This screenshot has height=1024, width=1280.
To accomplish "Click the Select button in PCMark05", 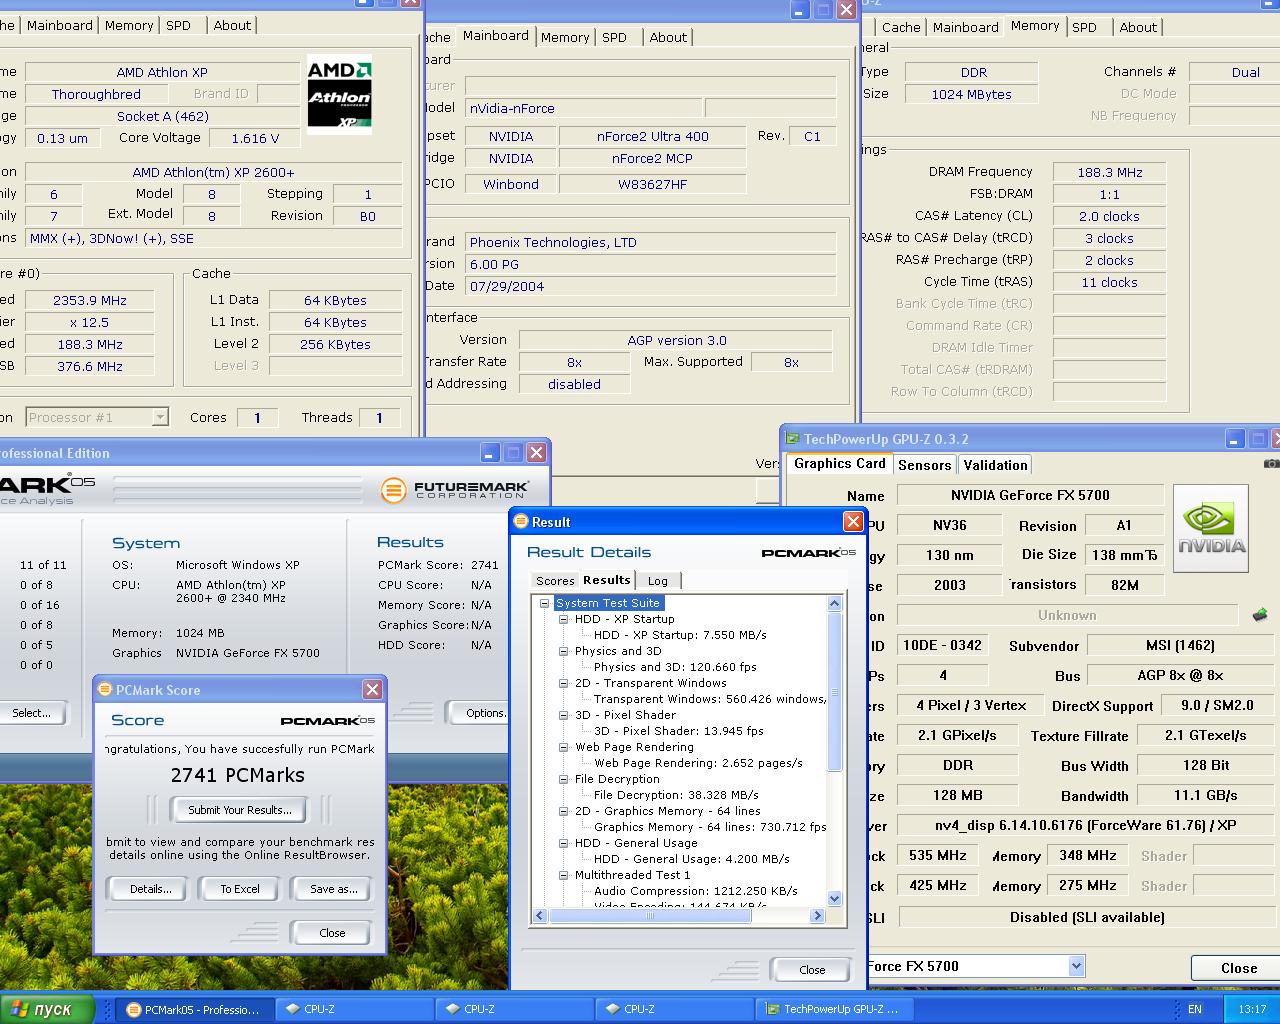I will point(31,713).
